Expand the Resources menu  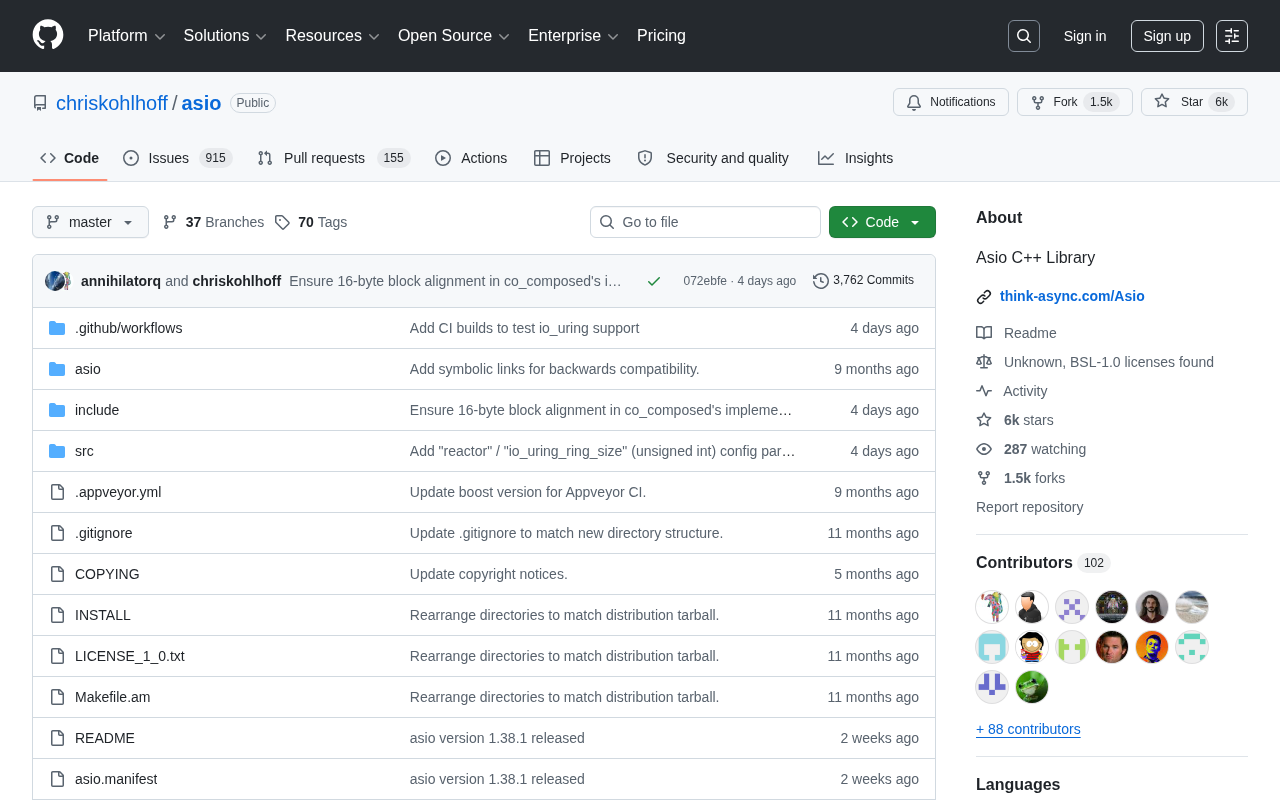(333, 36)
